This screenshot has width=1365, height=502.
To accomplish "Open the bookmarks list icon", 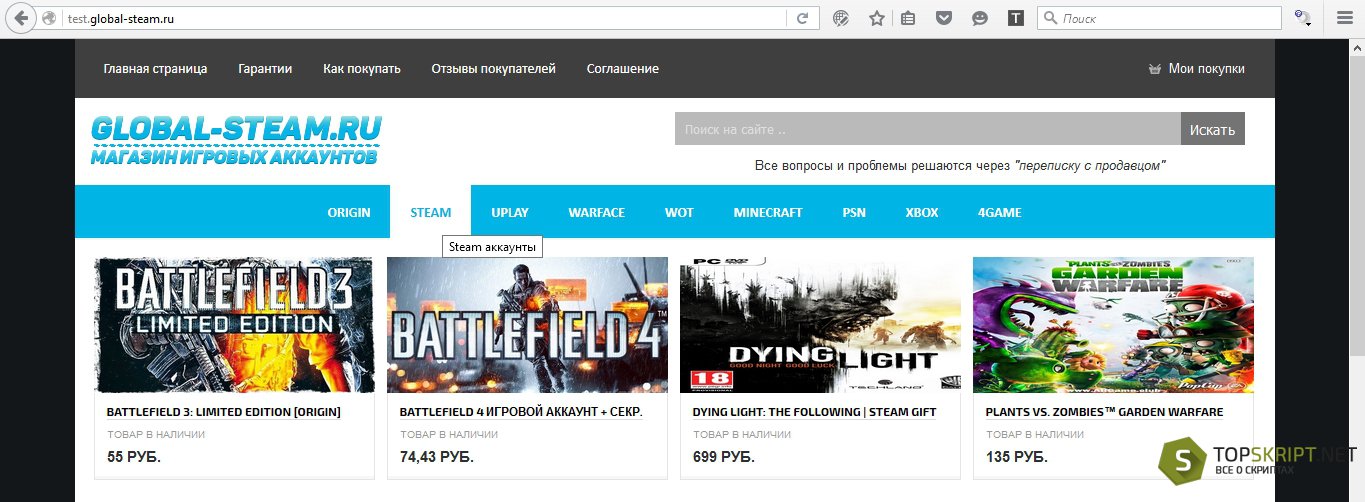I will 908,18.
